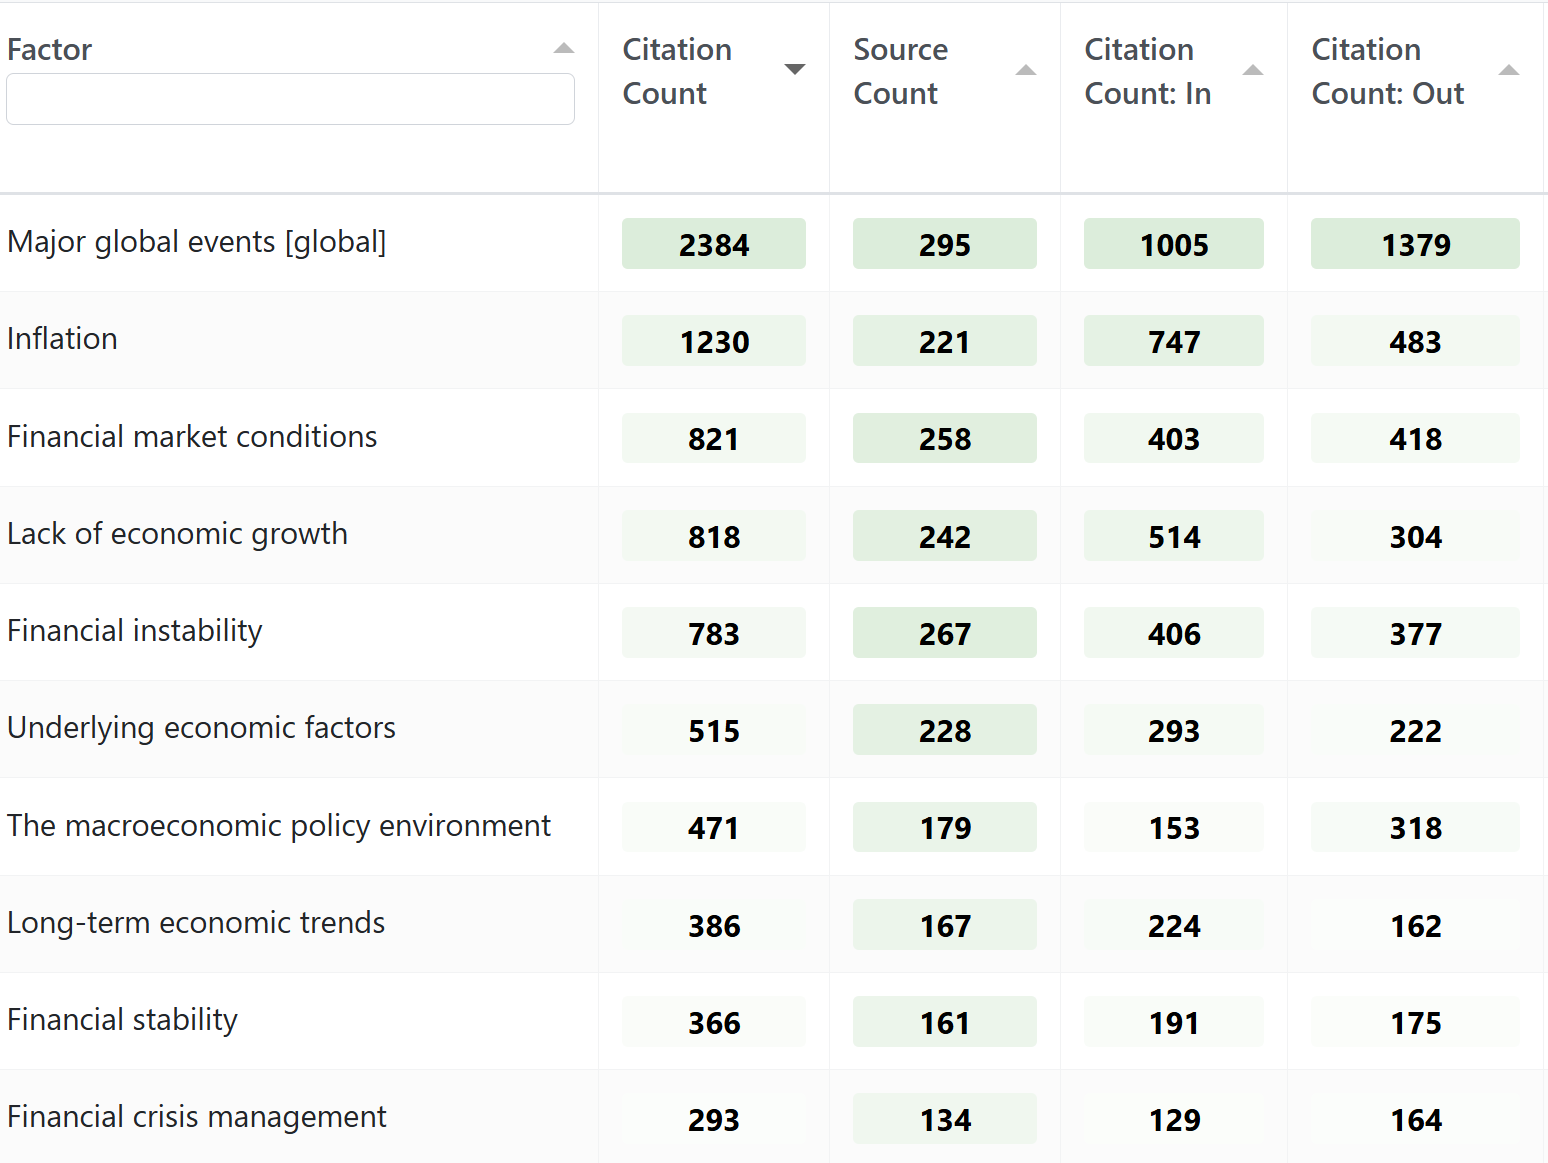Click the Factor filter text box
The width and height of the screenshot is (1548, 1163).
290,99
